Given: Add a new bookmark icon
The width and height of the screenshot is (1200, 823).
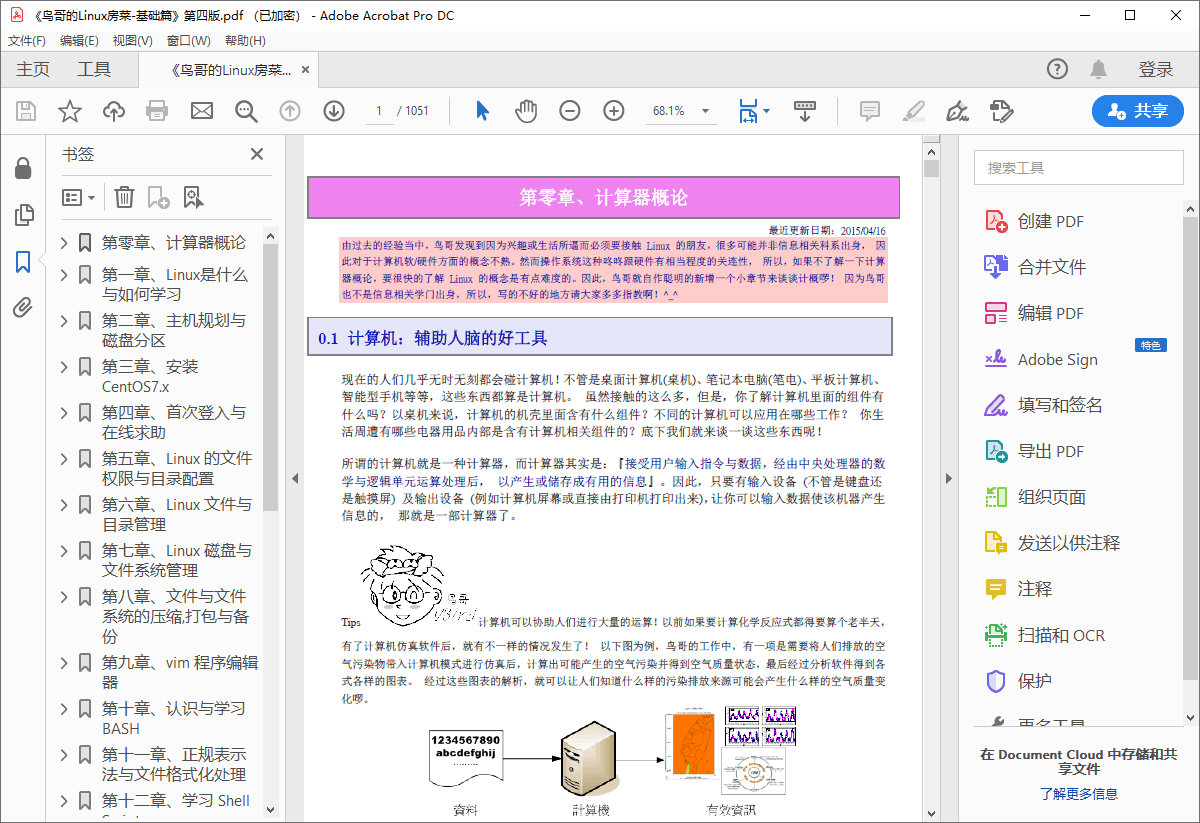Looking at the screenshot, I should pos(158,197).
